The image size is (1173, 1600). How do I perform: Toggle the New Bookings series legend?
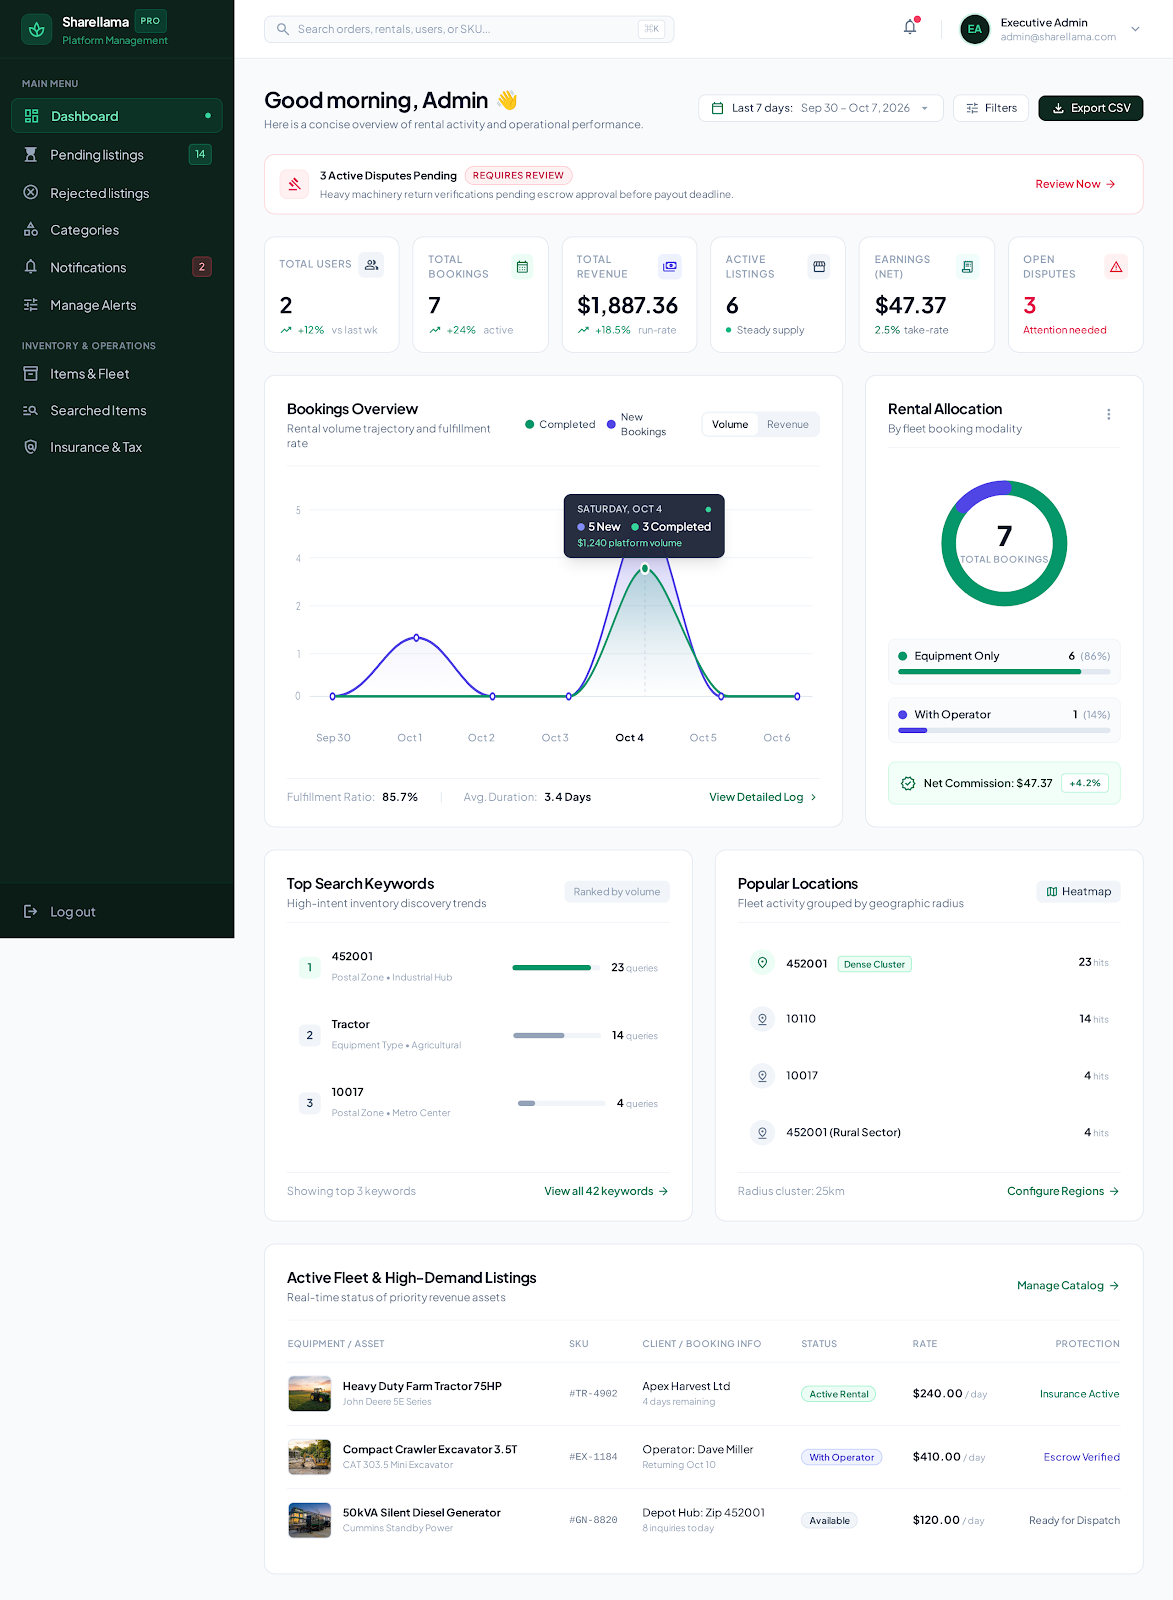coord(636,424)
